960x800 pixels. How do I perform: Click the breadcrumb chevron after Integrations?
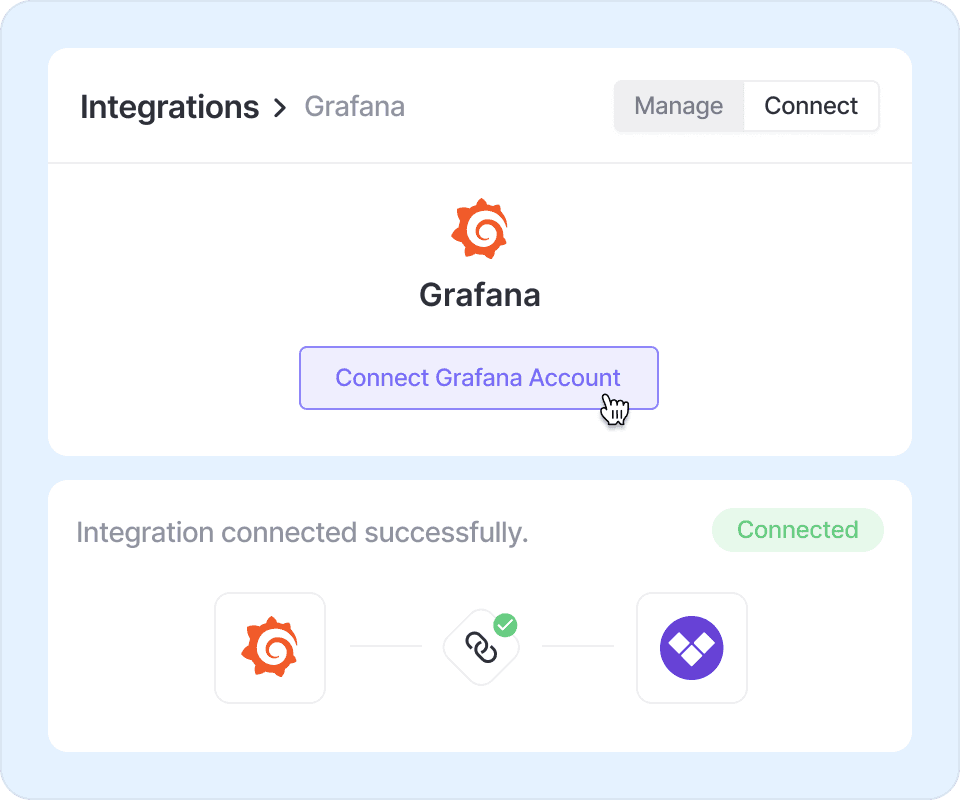tap(280, 107)
